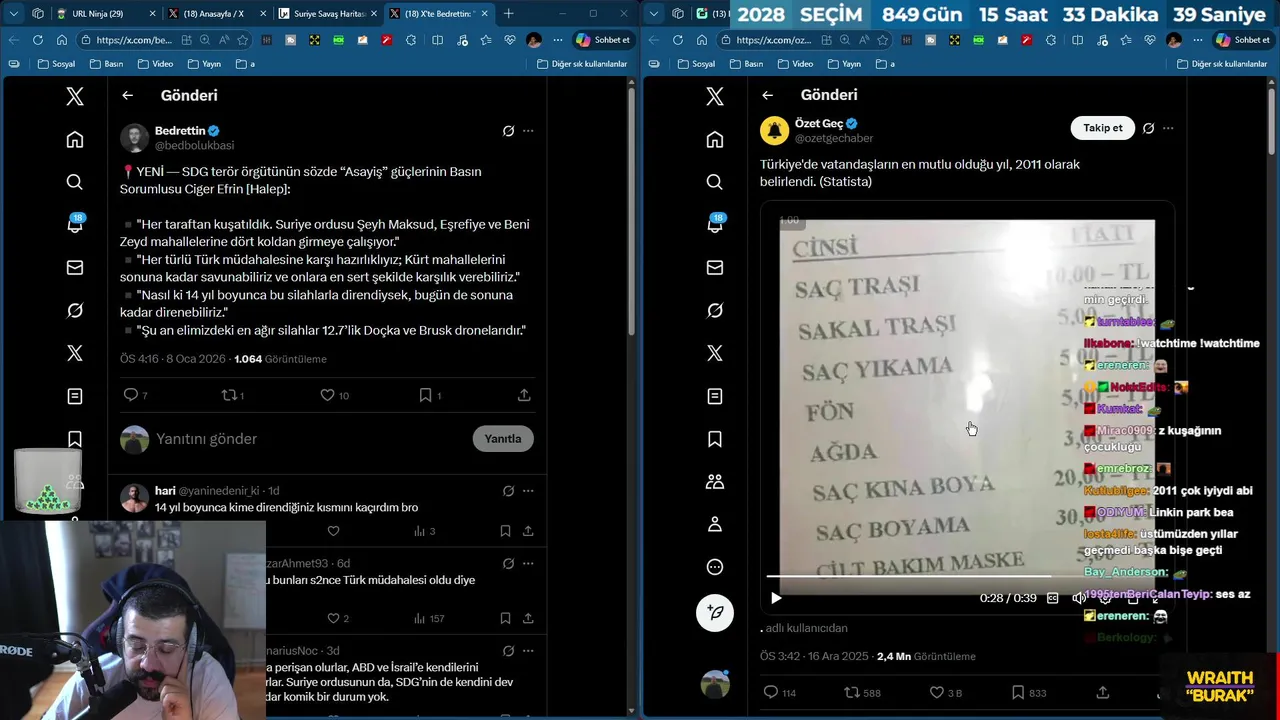Repost Özet Geç post showing 588
1280x720 pixels.
pos(852,692)
